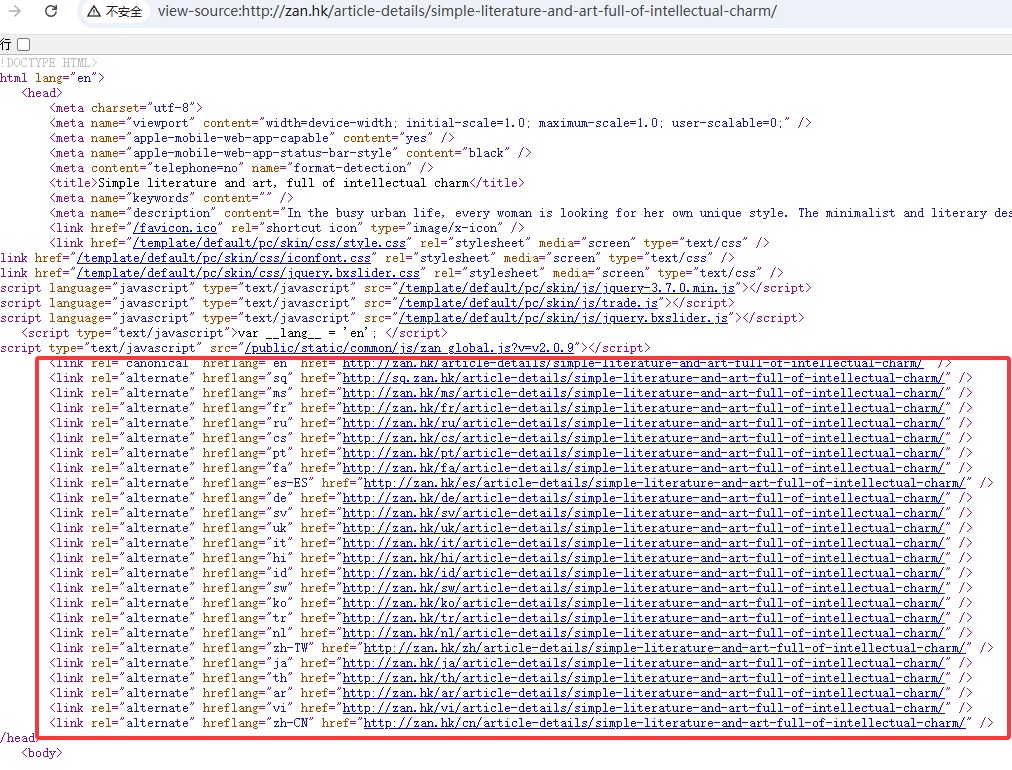Open the trade.js script link
Screen dimensions: 1012x770
point(528,303)
